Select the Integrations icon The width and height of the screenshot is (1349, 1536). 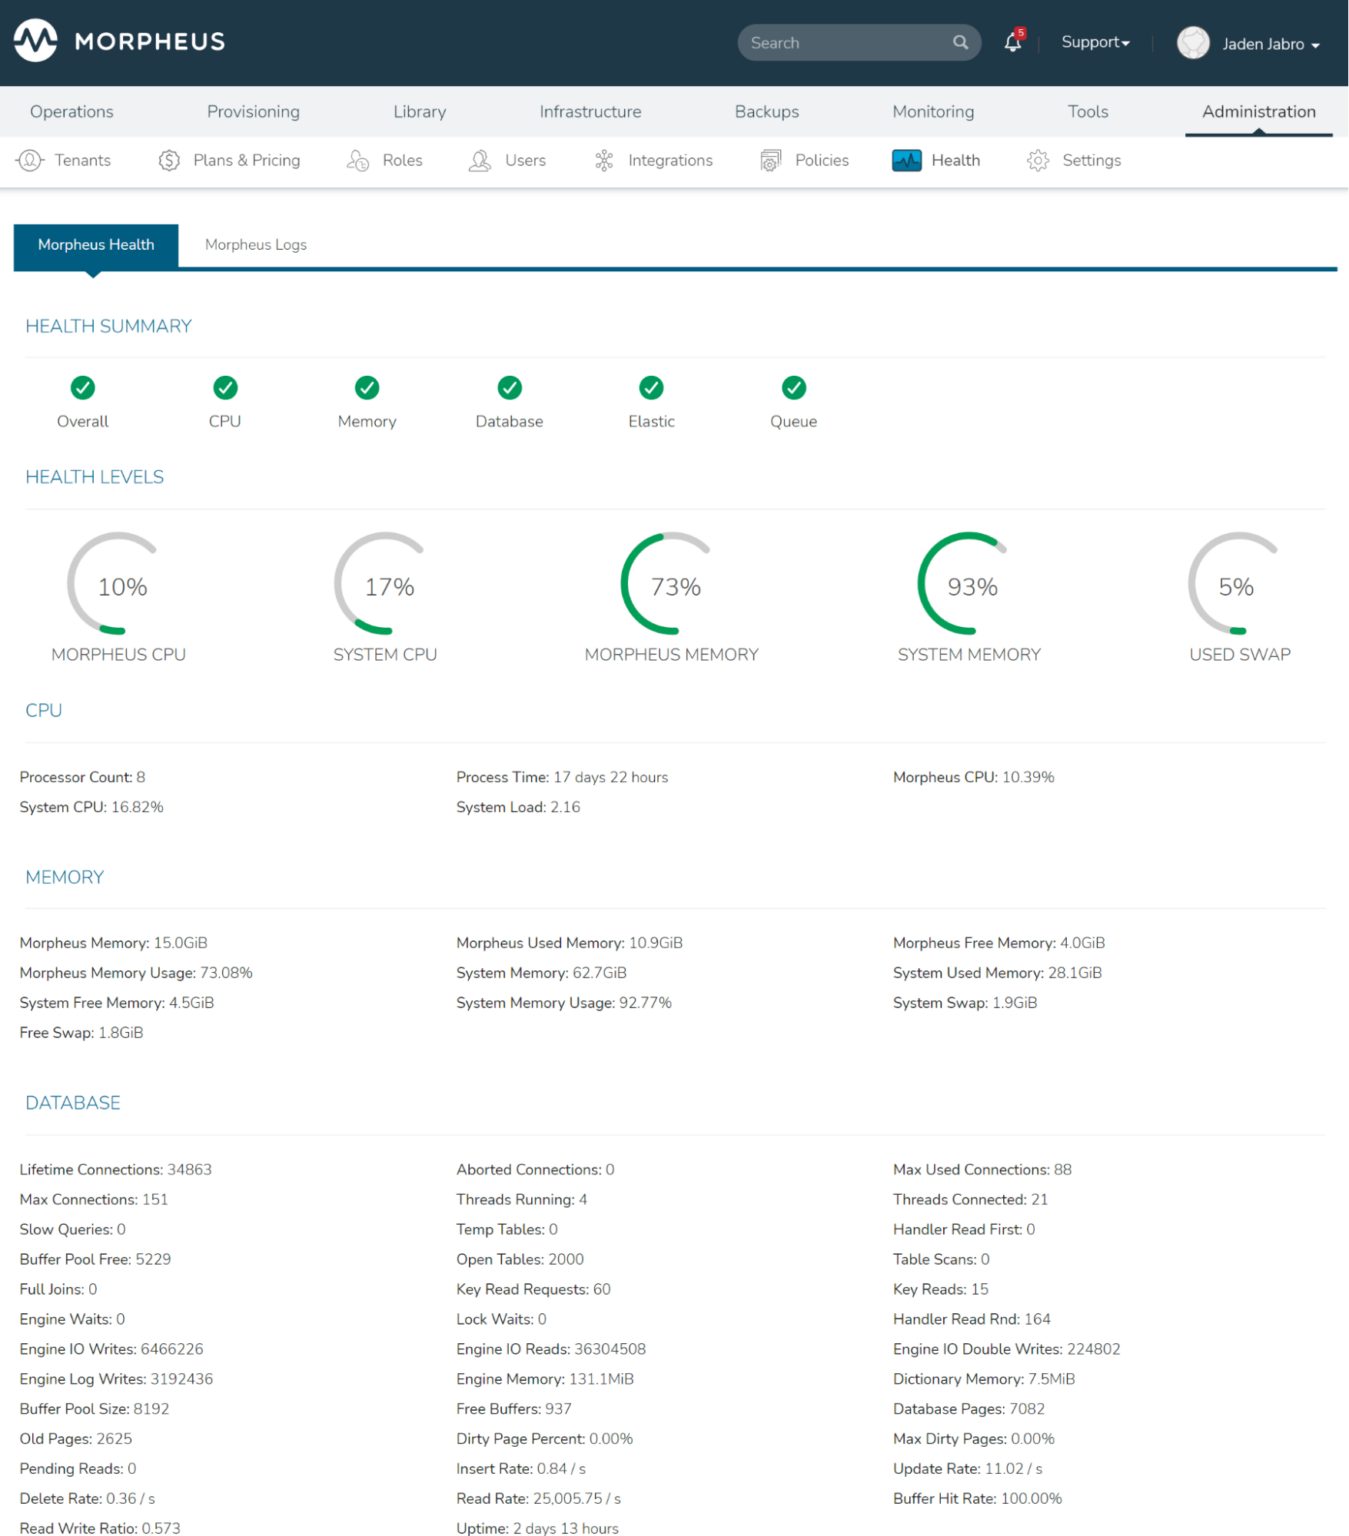point(604,160)
